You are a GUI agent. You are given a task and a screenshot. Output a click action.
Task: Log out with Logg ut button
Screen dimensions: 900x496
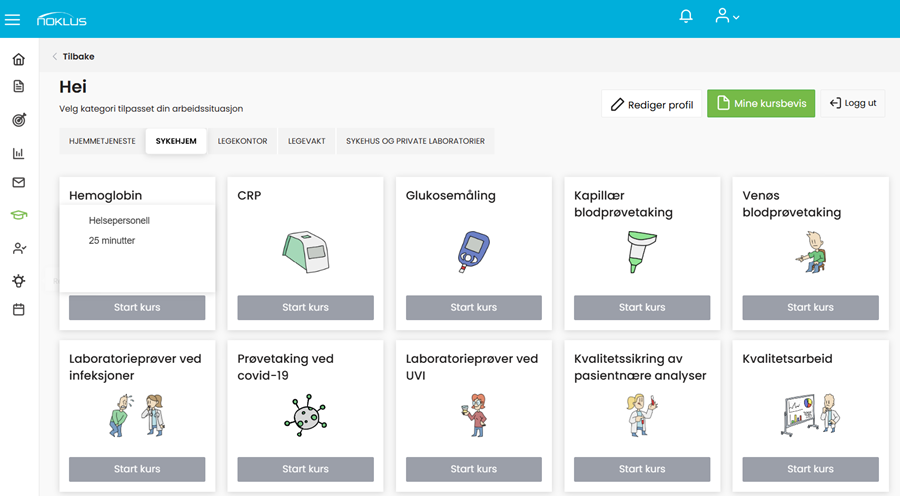click(853, 104)
